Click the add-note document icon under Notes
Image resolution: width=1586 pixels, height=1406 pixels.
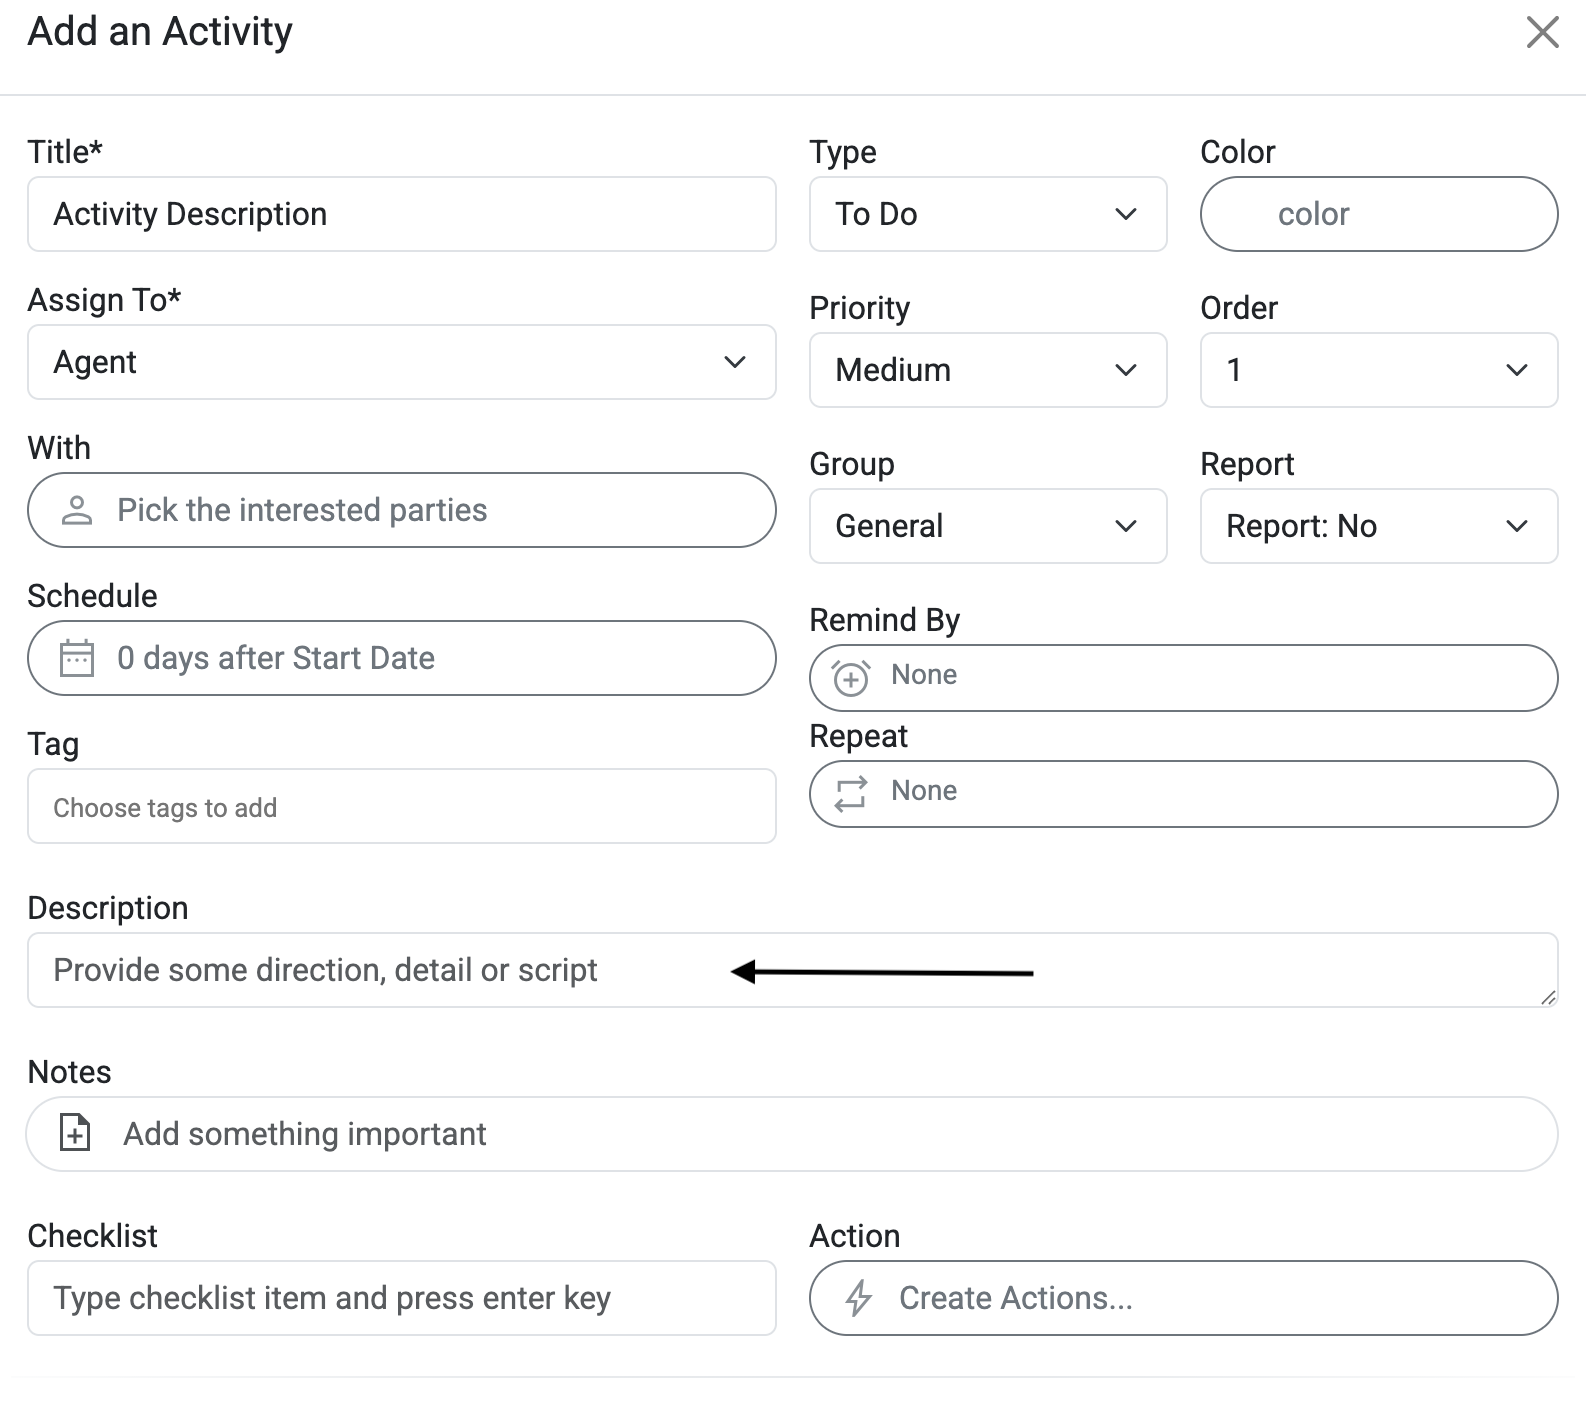point(76,1133)
